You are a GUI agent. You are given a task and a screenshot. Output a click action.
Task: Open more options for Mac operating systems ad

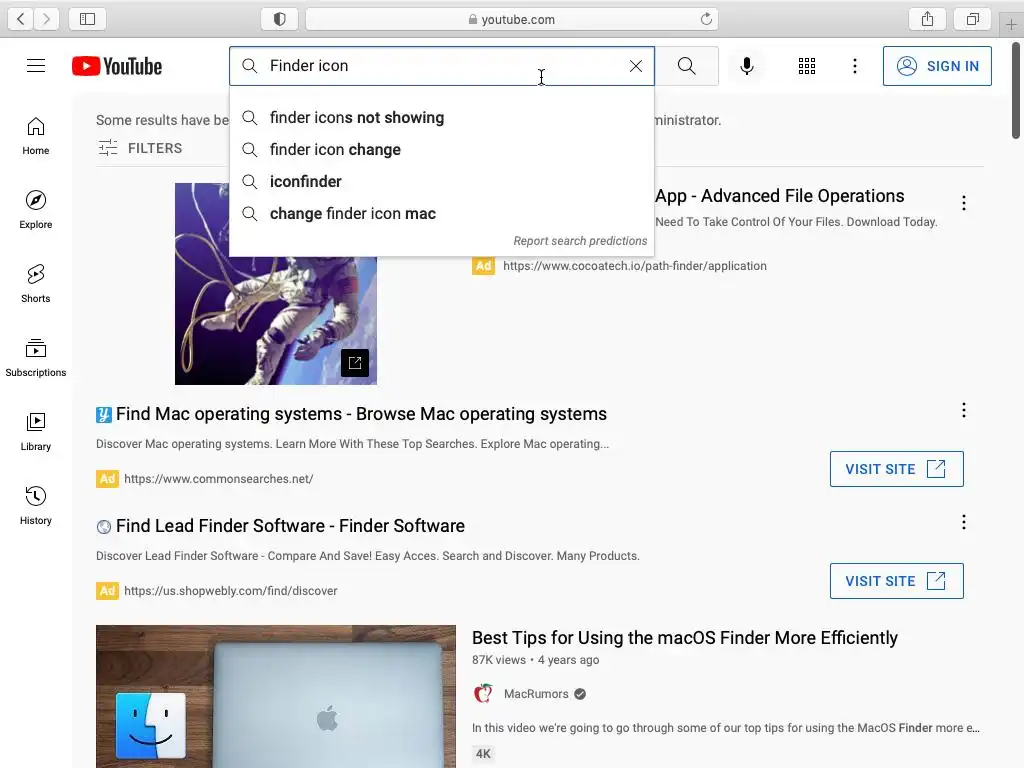[x=963, y=410]
